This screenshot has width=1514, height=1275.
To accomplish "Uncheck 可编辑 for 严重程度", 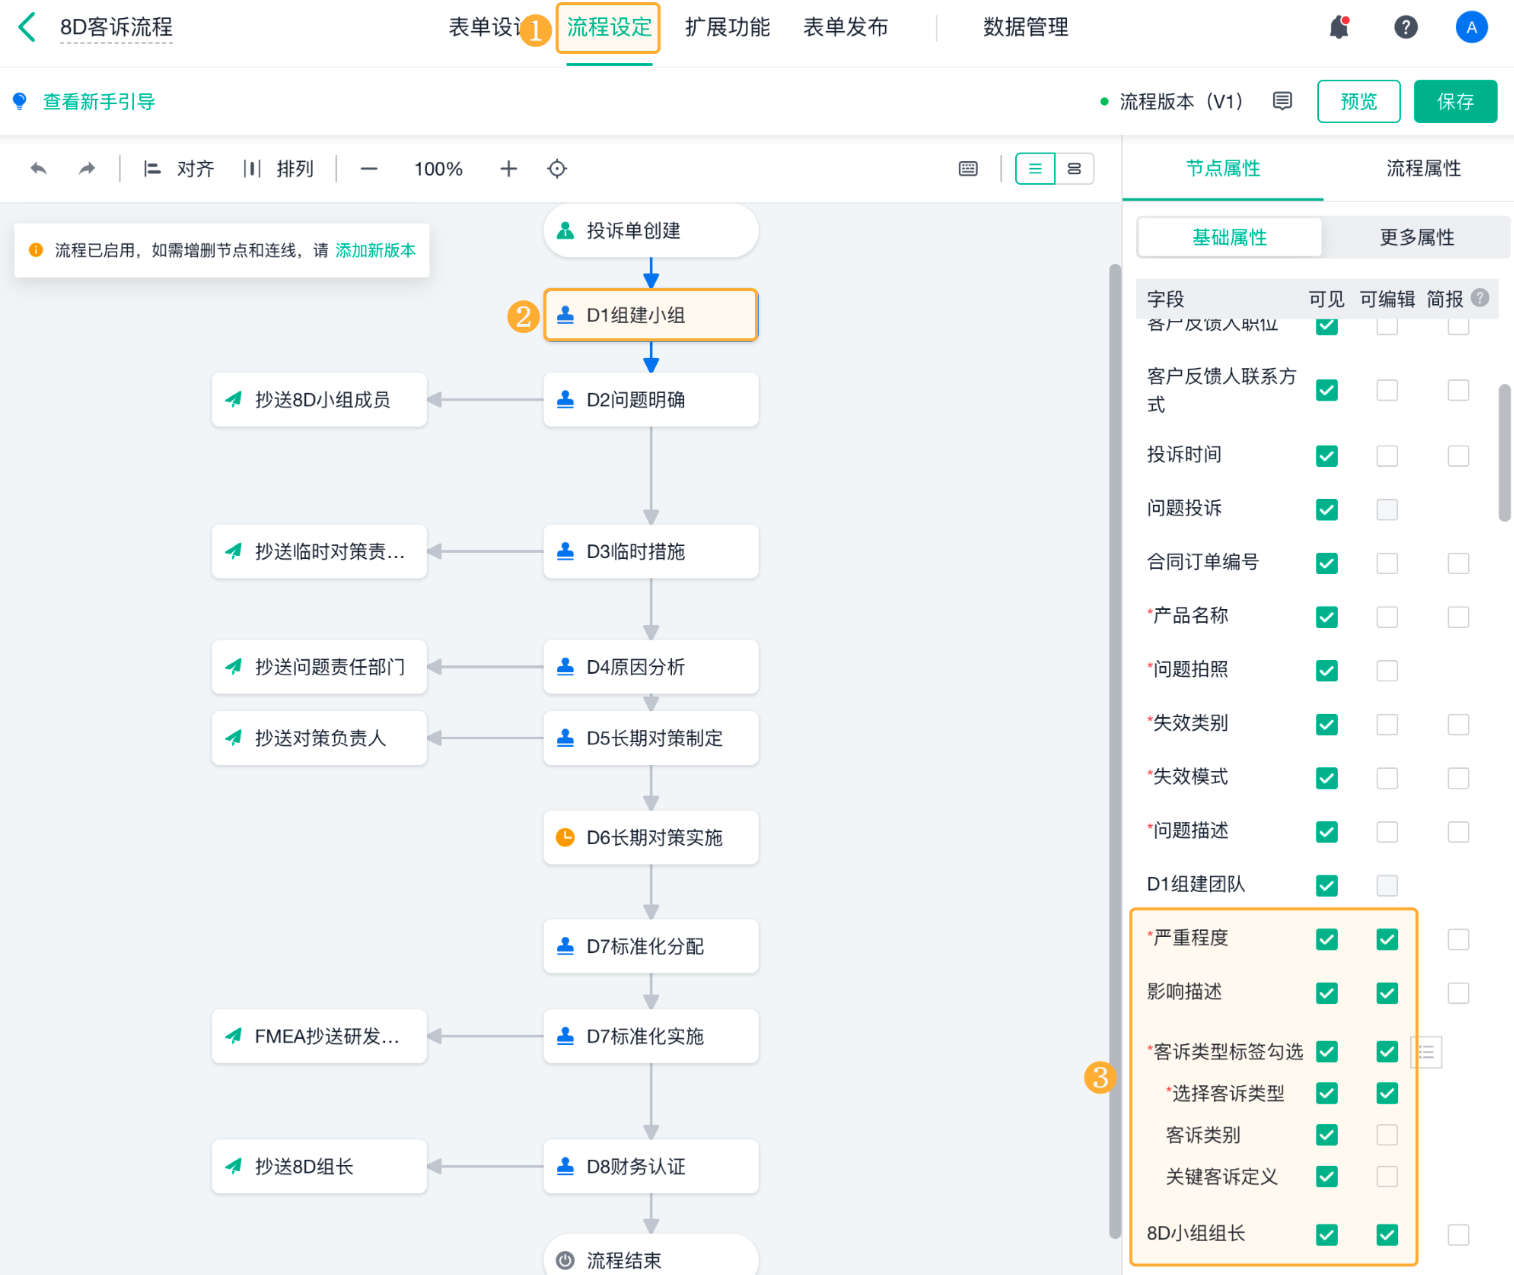I will 1387,939.
